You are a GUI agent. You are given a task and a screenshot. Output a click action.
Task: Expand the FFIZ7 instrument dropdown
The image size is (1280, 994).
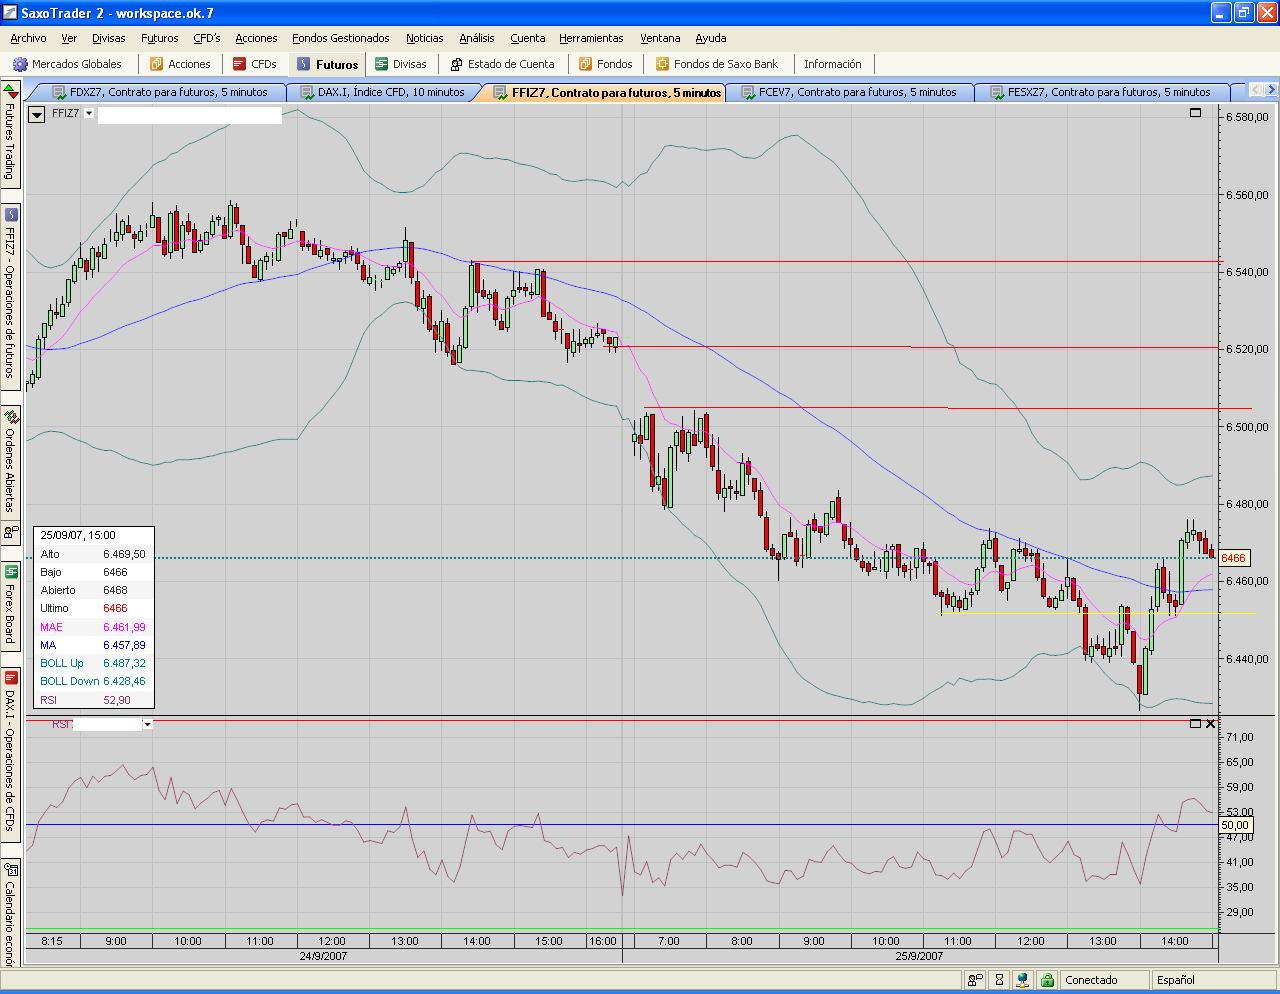tap(89, 114)
